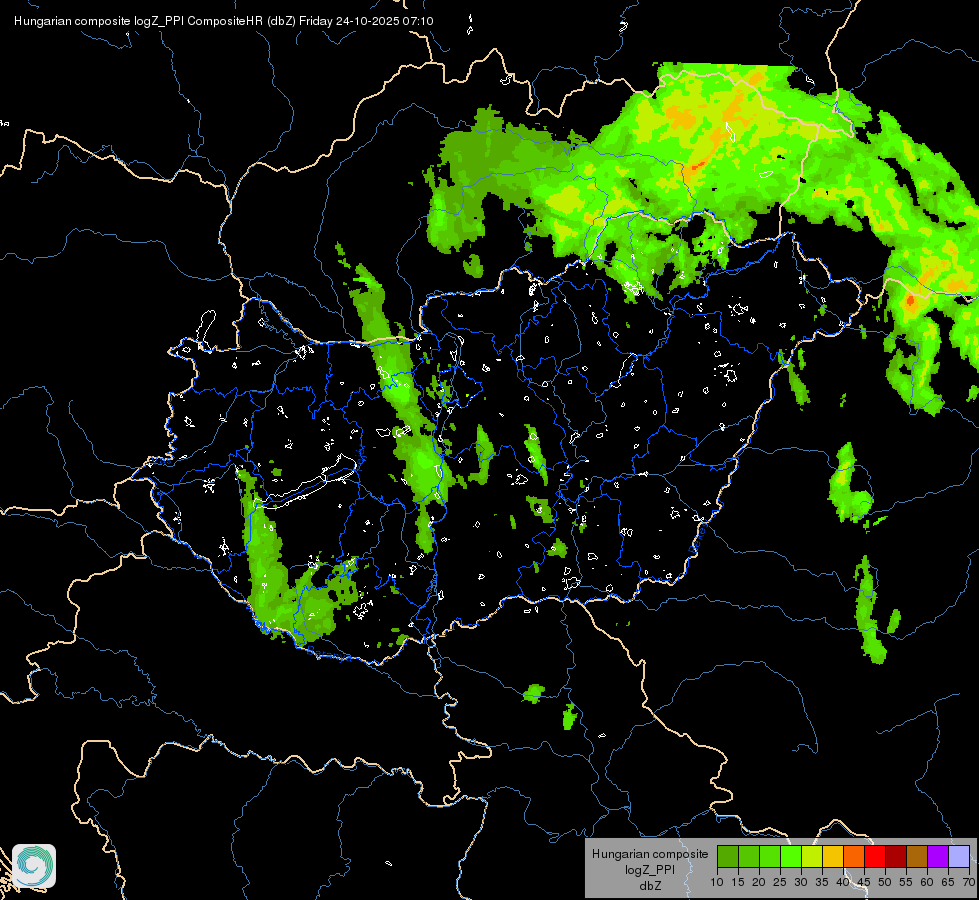Select the 20-25 dBZ green legend swatch
Image resolution: width=979 pixels, height=900 pixels.
770,856
